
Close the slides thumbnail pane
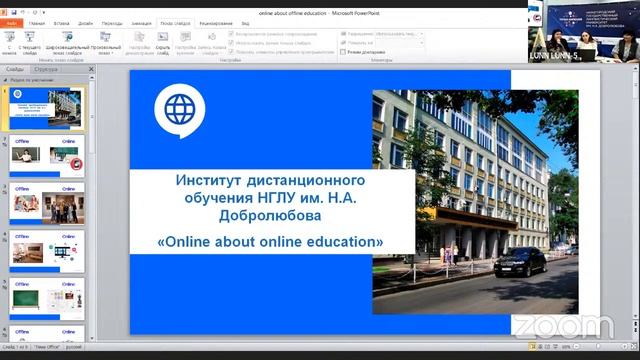pyautogui.click(x=91, y=69)
